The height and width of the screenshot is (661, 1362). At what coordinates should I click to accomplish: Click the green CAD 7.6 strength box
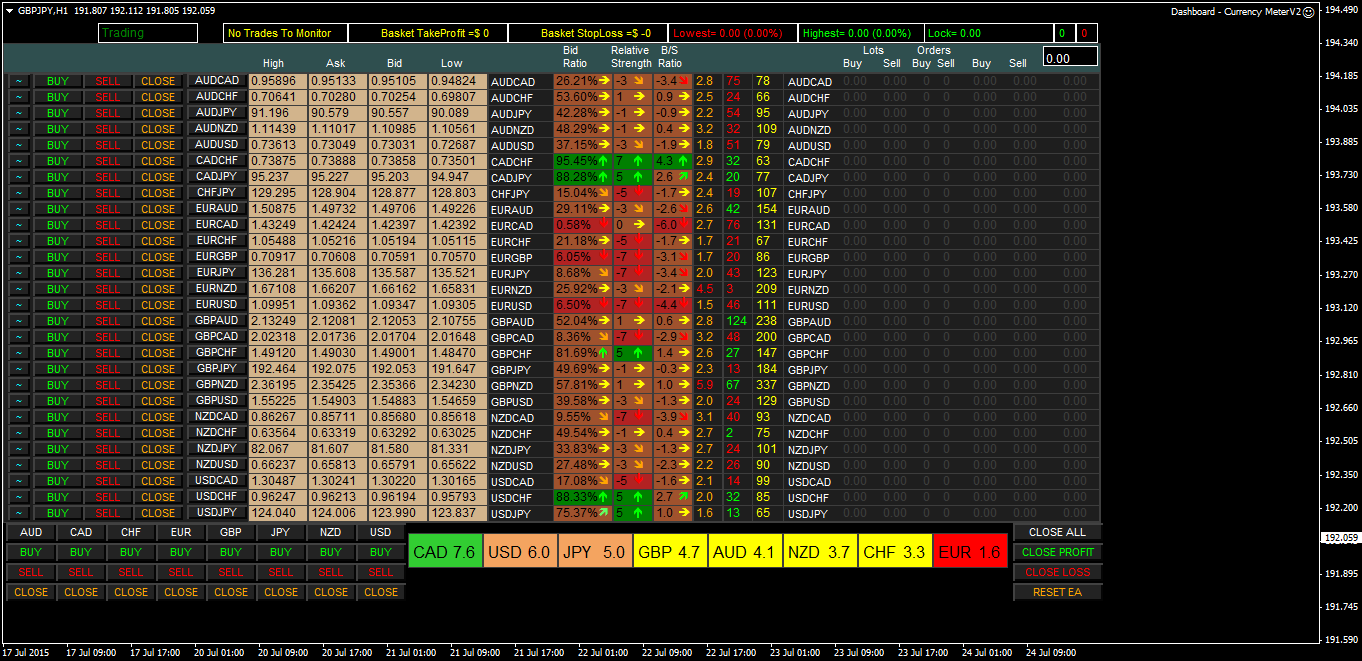pos(445,551)
